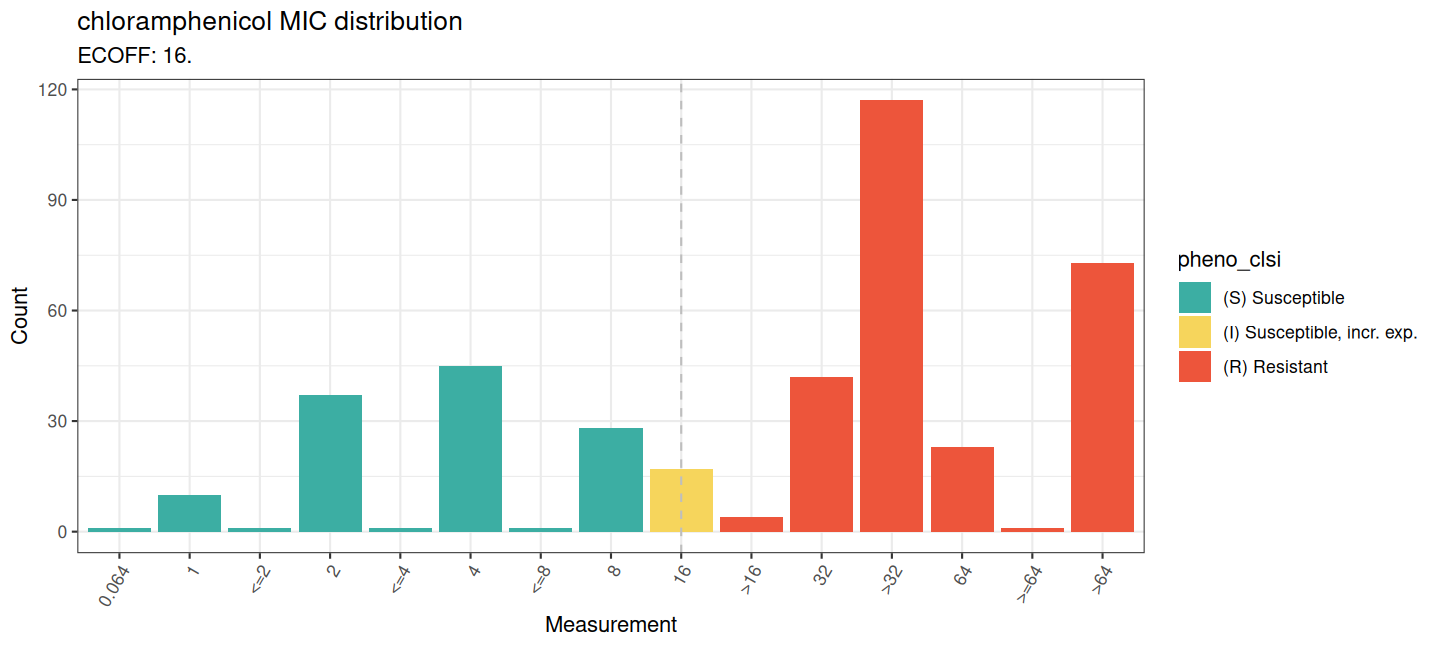The image size is (1440, 648).
Task: Click the tallest red bar for >32
Action: pyautogui.click(x=891, y=316)
